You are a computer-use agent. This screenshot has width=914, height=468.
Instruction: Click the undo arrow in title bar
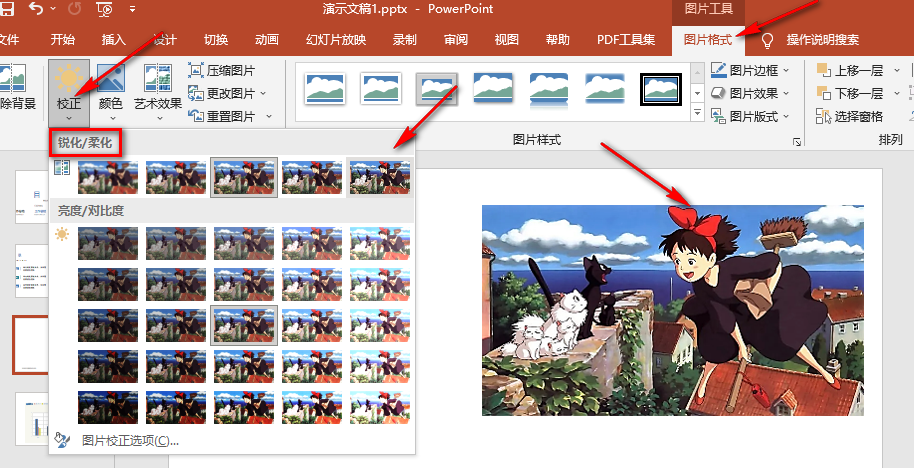coord(37,10)
